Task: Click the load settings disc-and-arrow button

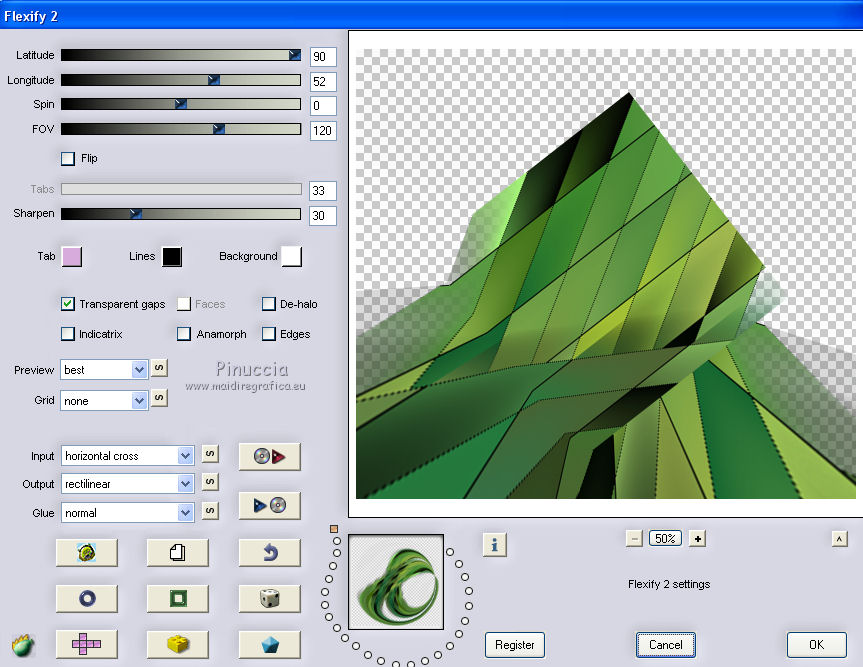Action: click(x=270, y=456)
